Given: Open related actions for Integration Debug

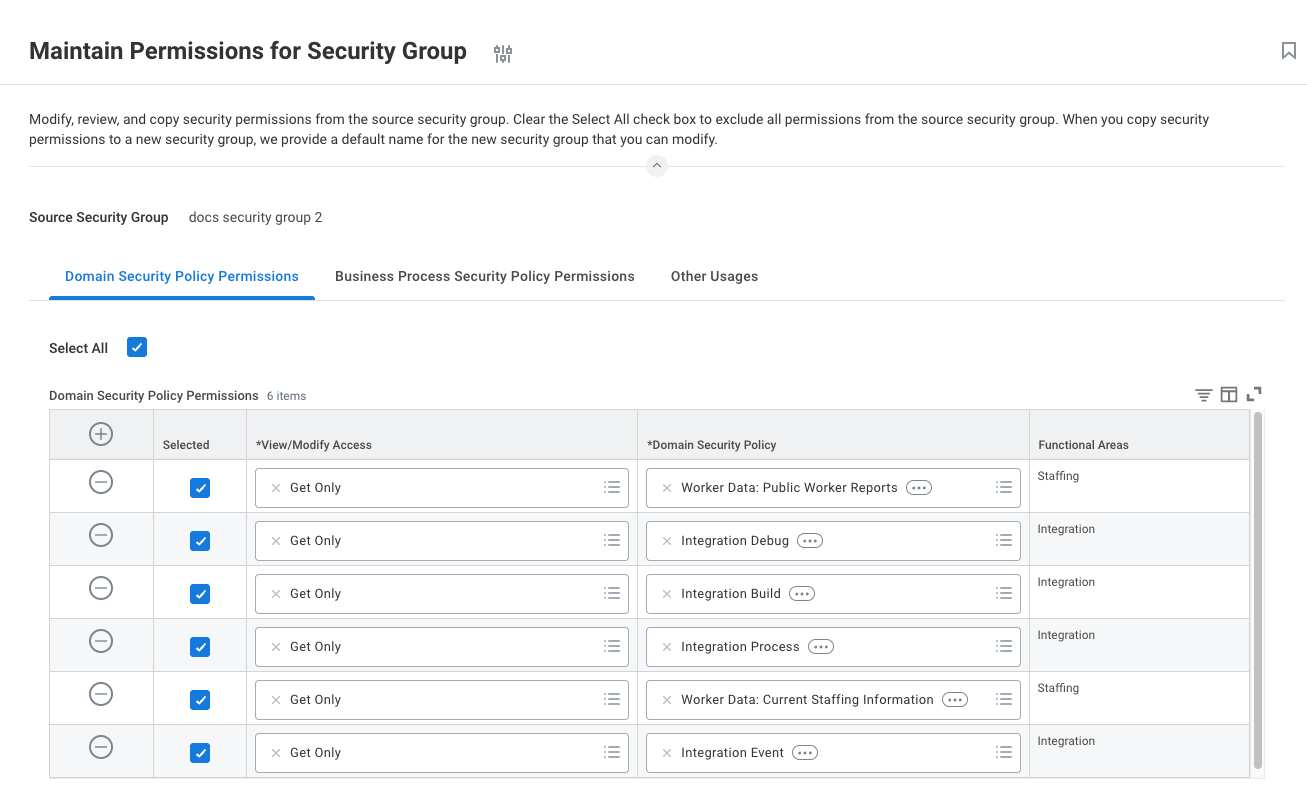Looking at the screenshot, I should tap(810, 541).
